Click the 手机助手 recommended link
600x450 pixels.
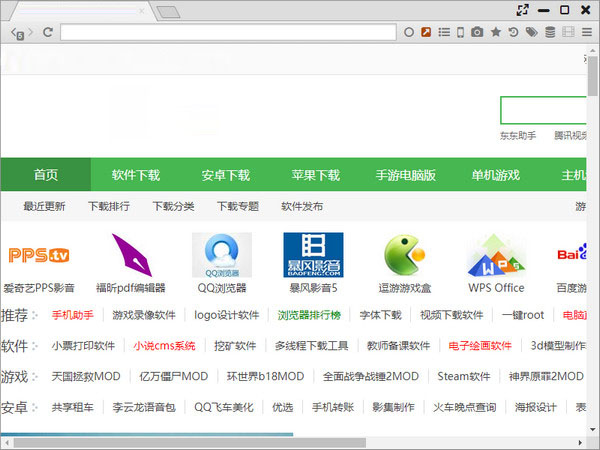(72, 315)
